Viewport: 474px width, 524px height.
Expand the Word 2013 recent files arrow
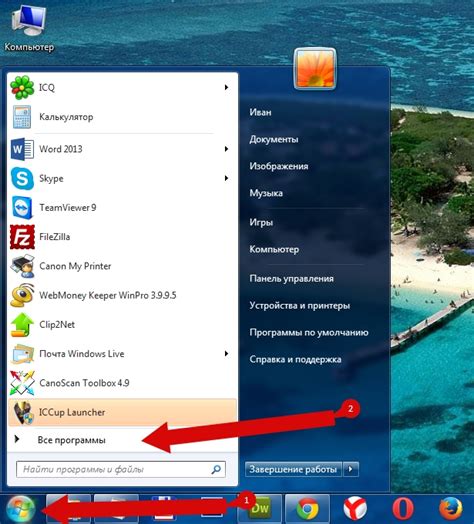click(x=226, y=149)
